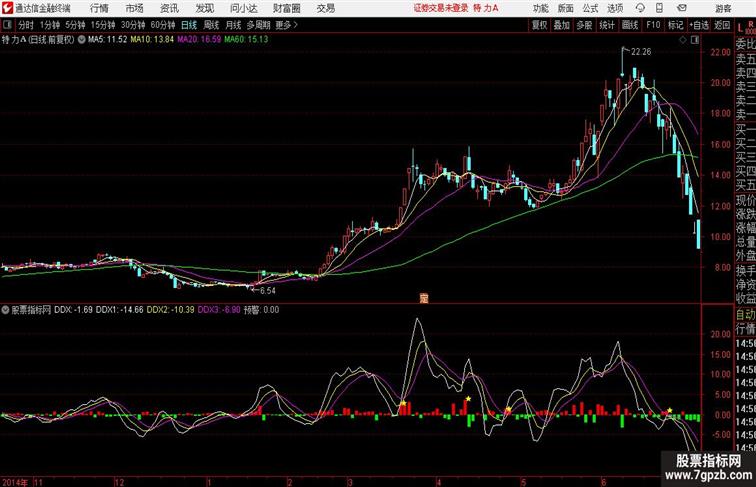Click the MA10: 13.84 label
The image size is (756, 487).
point(152,40)
